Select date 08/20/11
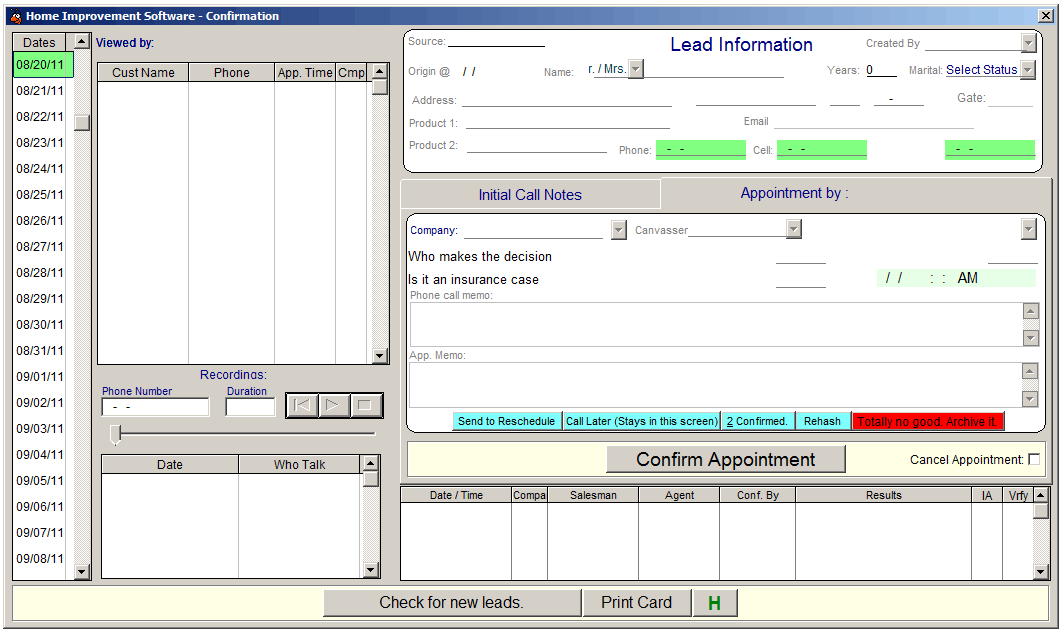1060x633 pixels. (41, 65)
